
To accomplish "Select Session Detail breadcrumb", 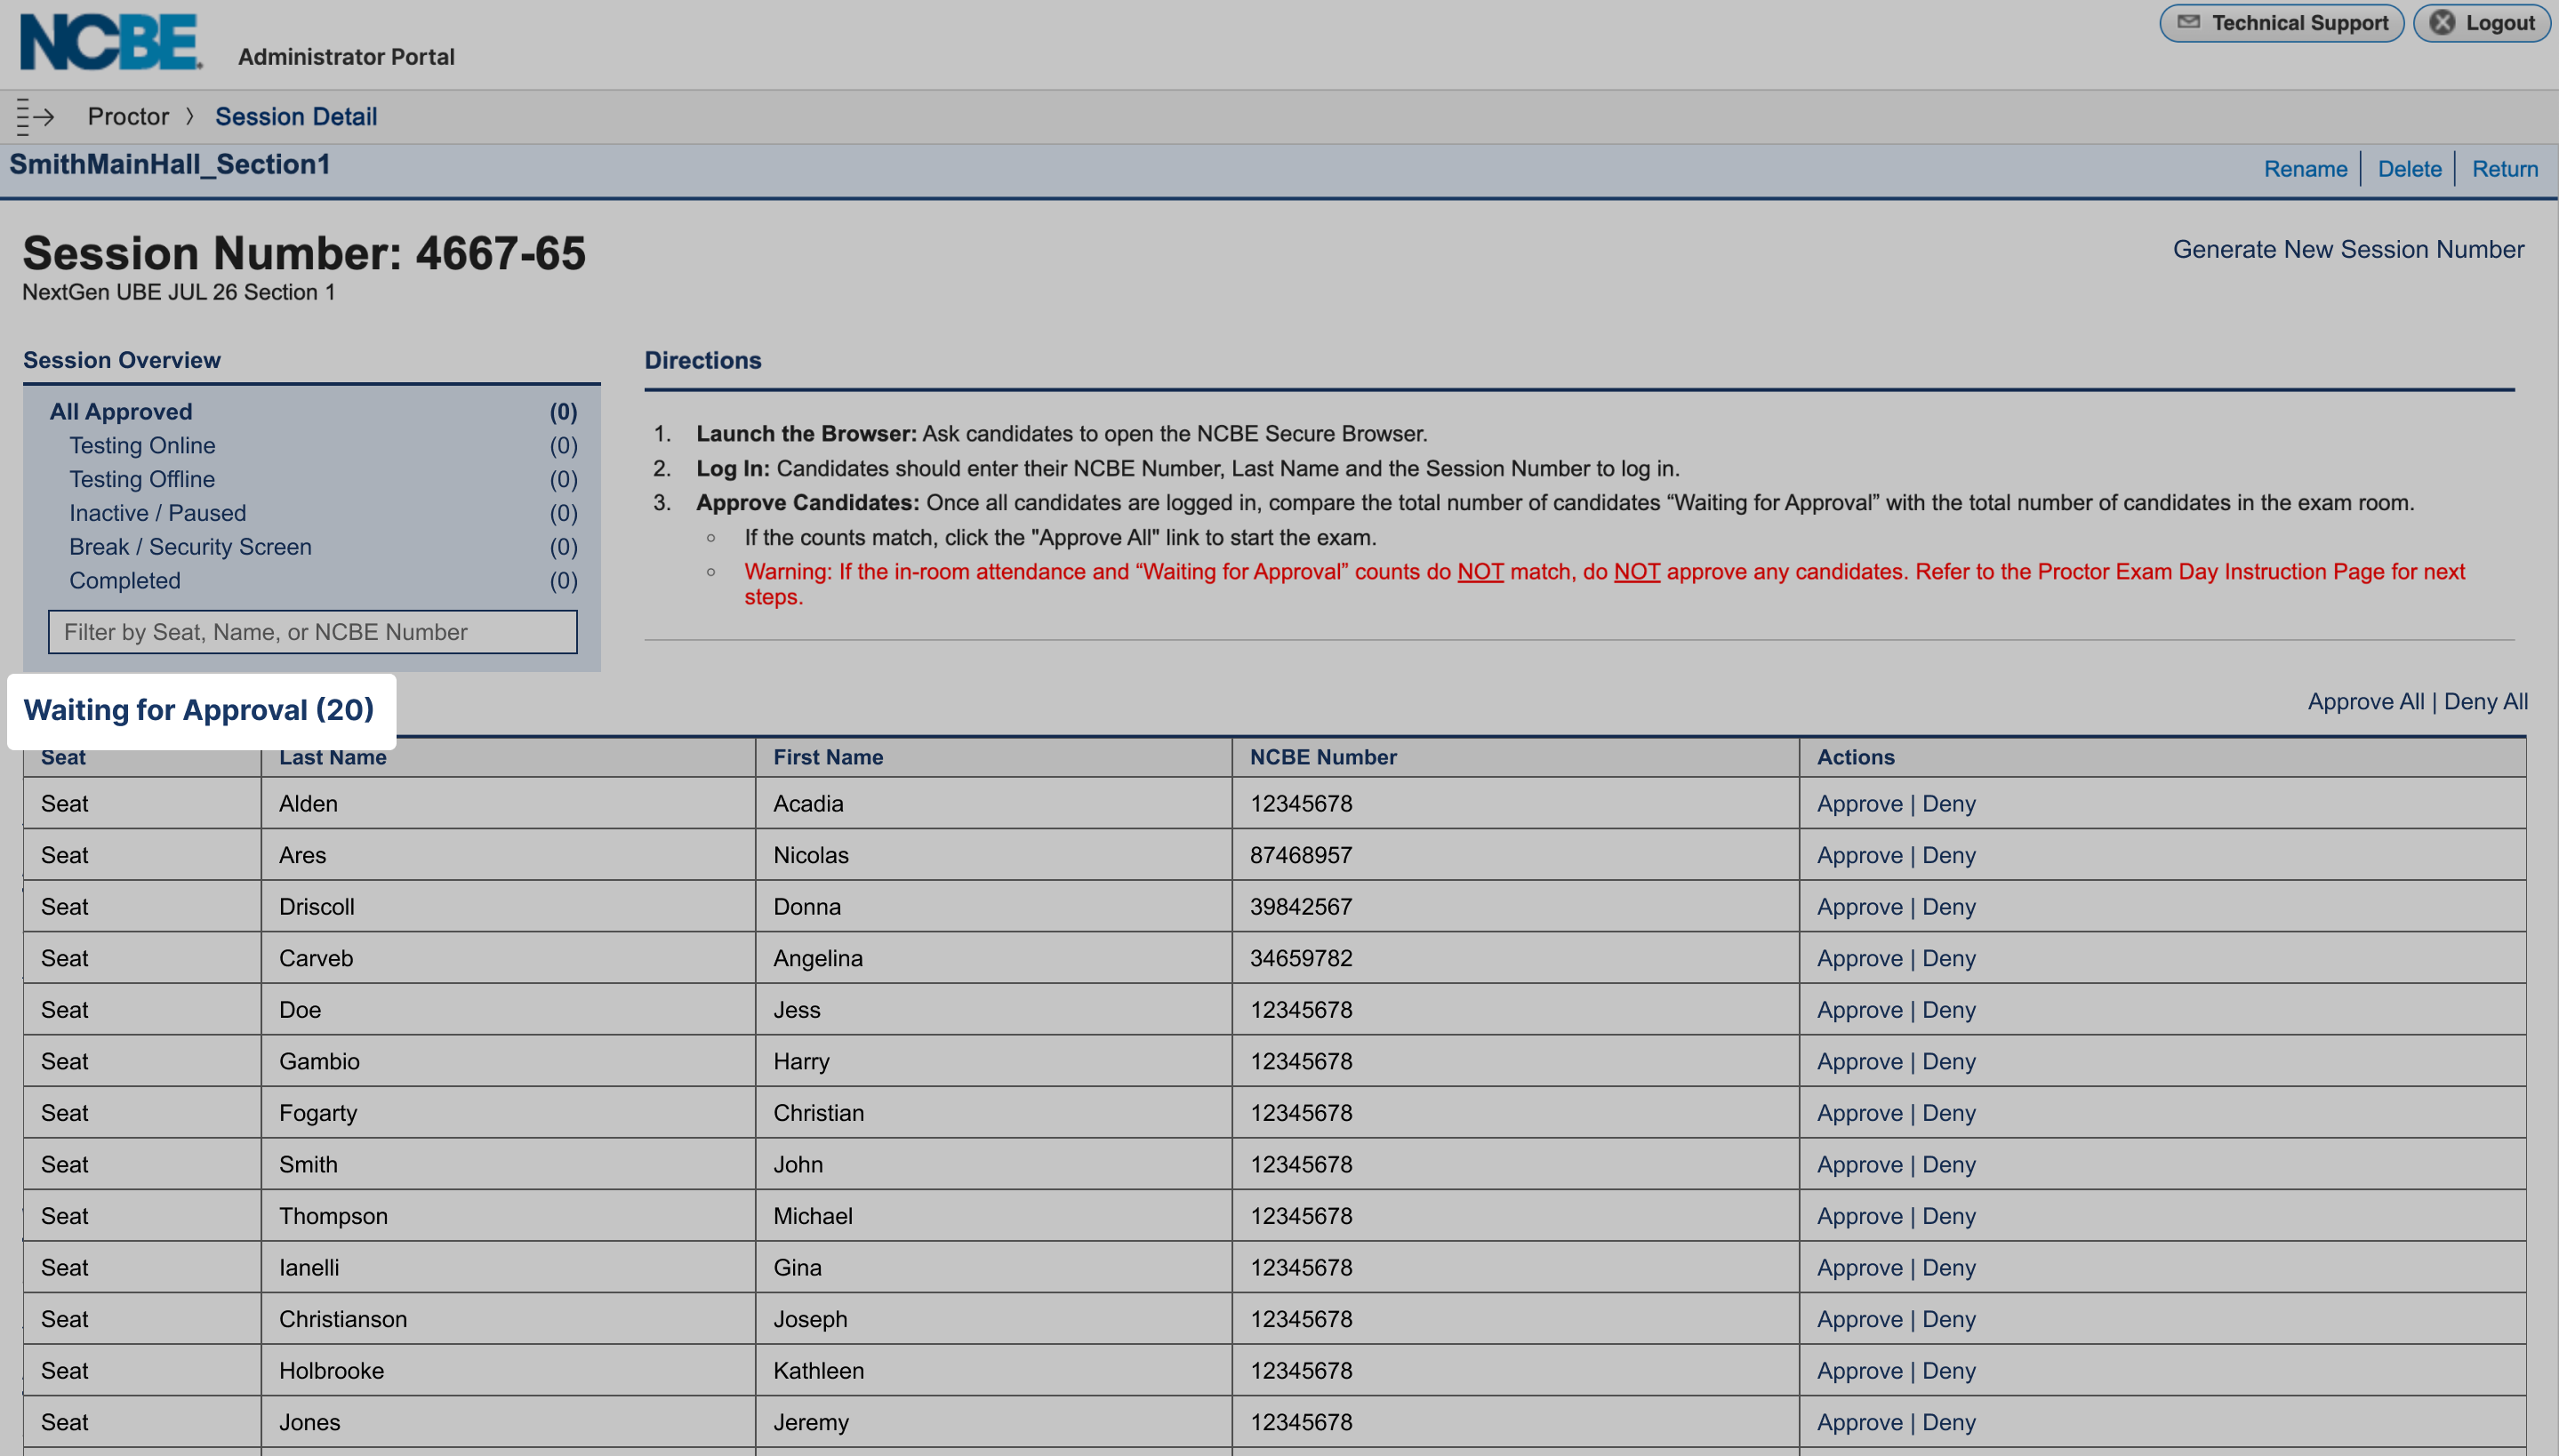I will click(x=296, y=117).
